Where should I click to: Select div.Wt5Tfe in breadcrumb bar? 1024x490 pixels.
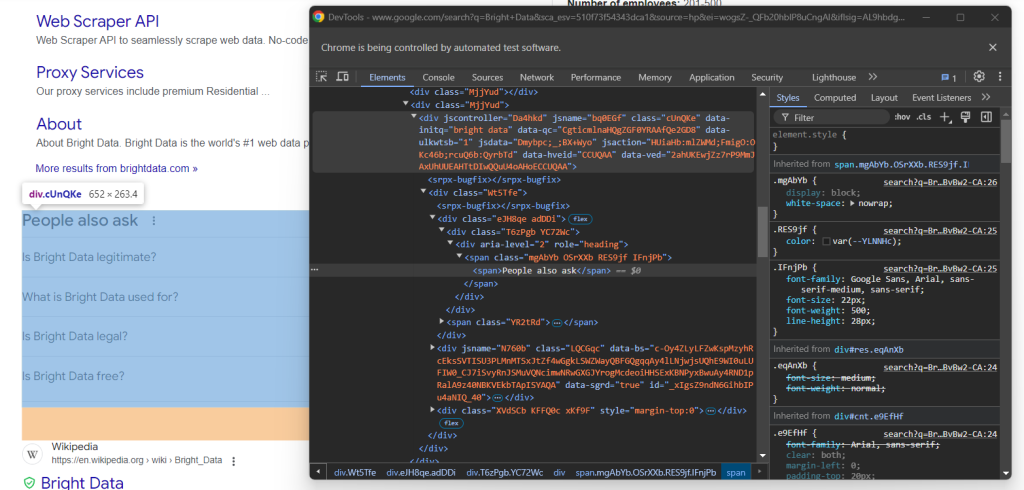tap(355, 472)
